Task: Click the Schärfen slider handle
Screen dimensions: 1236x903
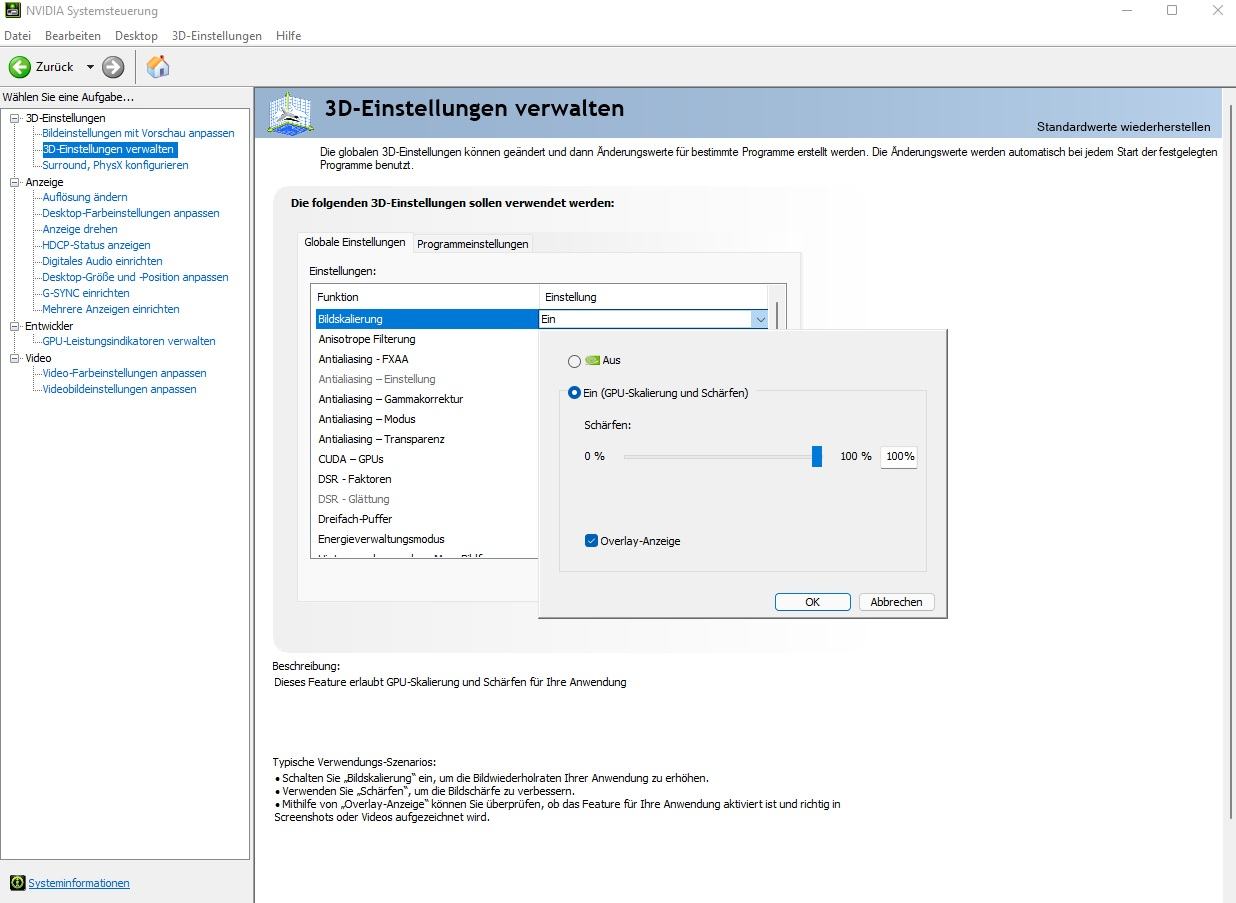Action: [817, 456]
